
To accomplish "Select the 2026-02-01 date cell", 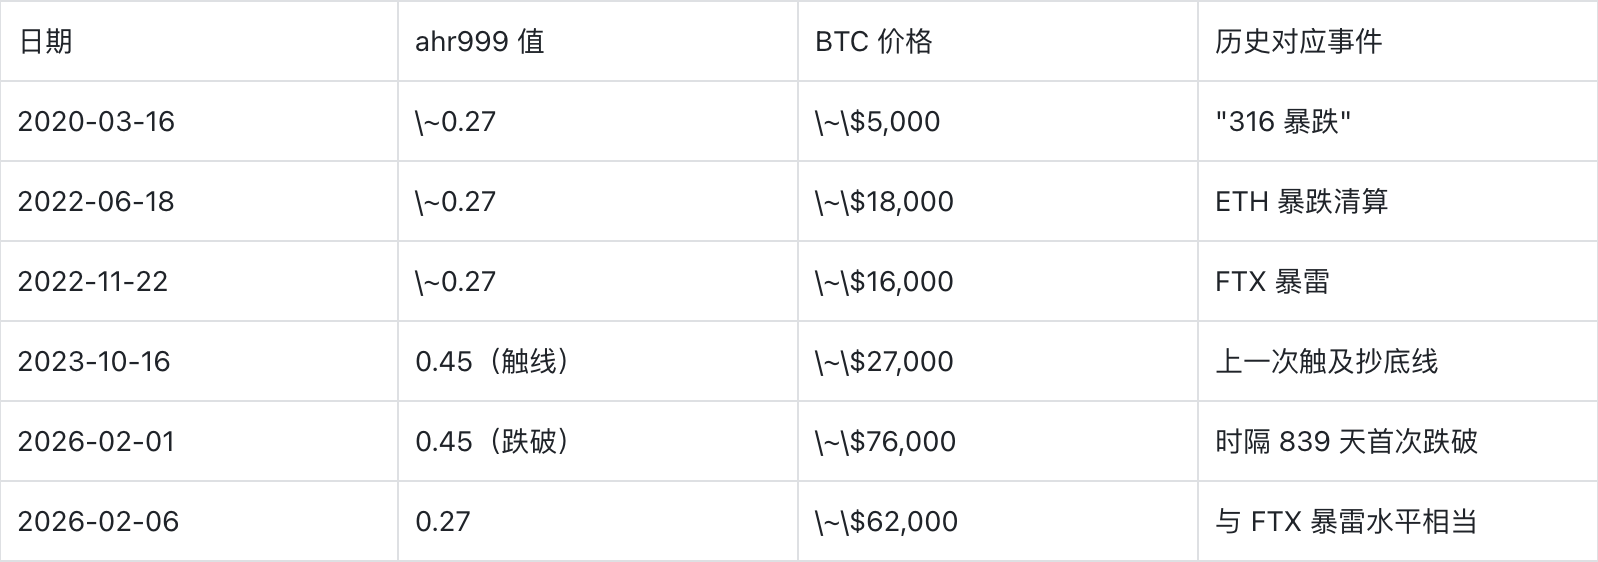I will point(96,441).
